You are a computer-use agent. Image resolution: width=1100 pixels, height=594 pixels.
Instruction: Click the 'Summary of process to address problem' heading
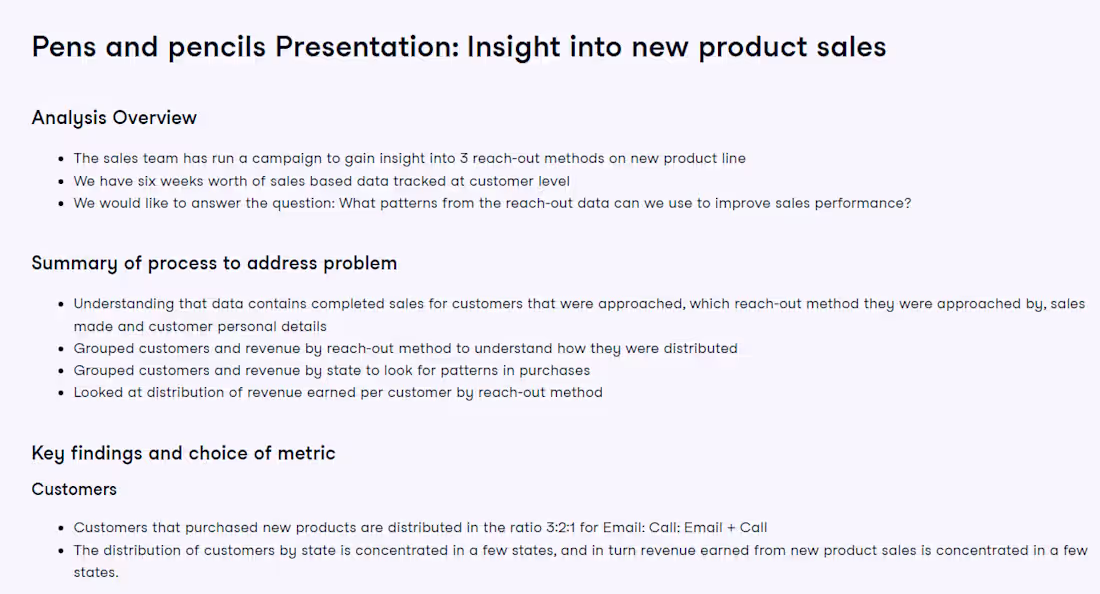[214, 263]
